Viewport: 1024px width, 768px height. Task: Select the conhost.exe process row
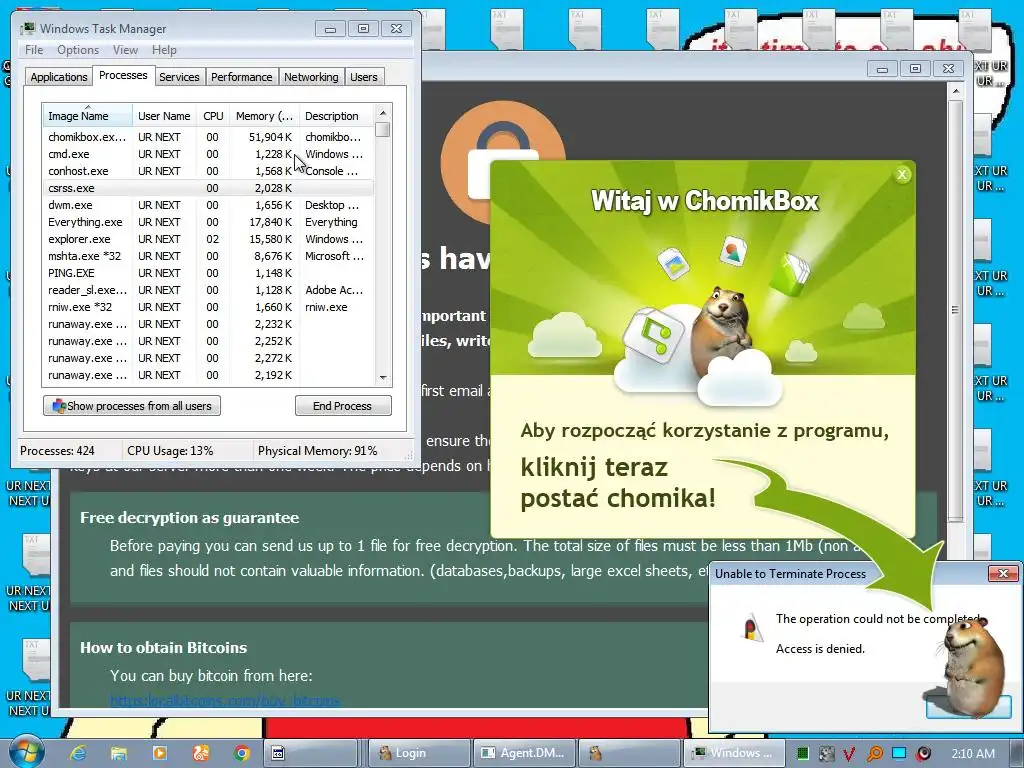[208, 171]
